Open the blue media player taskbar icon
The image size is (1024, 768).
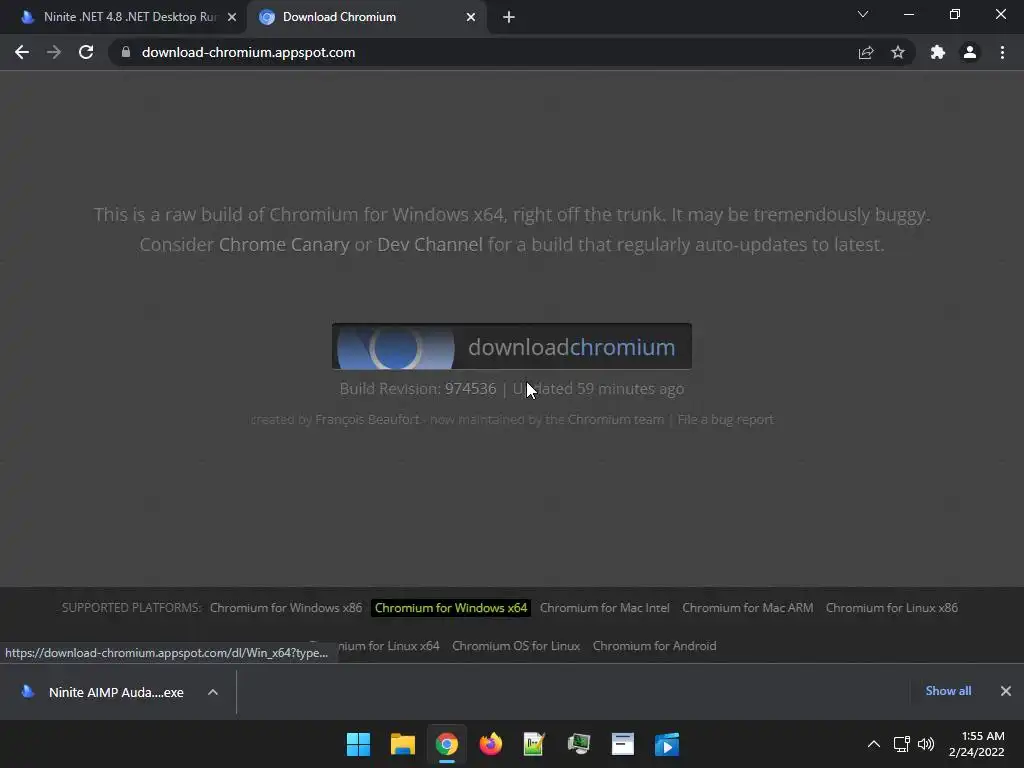[667, 744]
